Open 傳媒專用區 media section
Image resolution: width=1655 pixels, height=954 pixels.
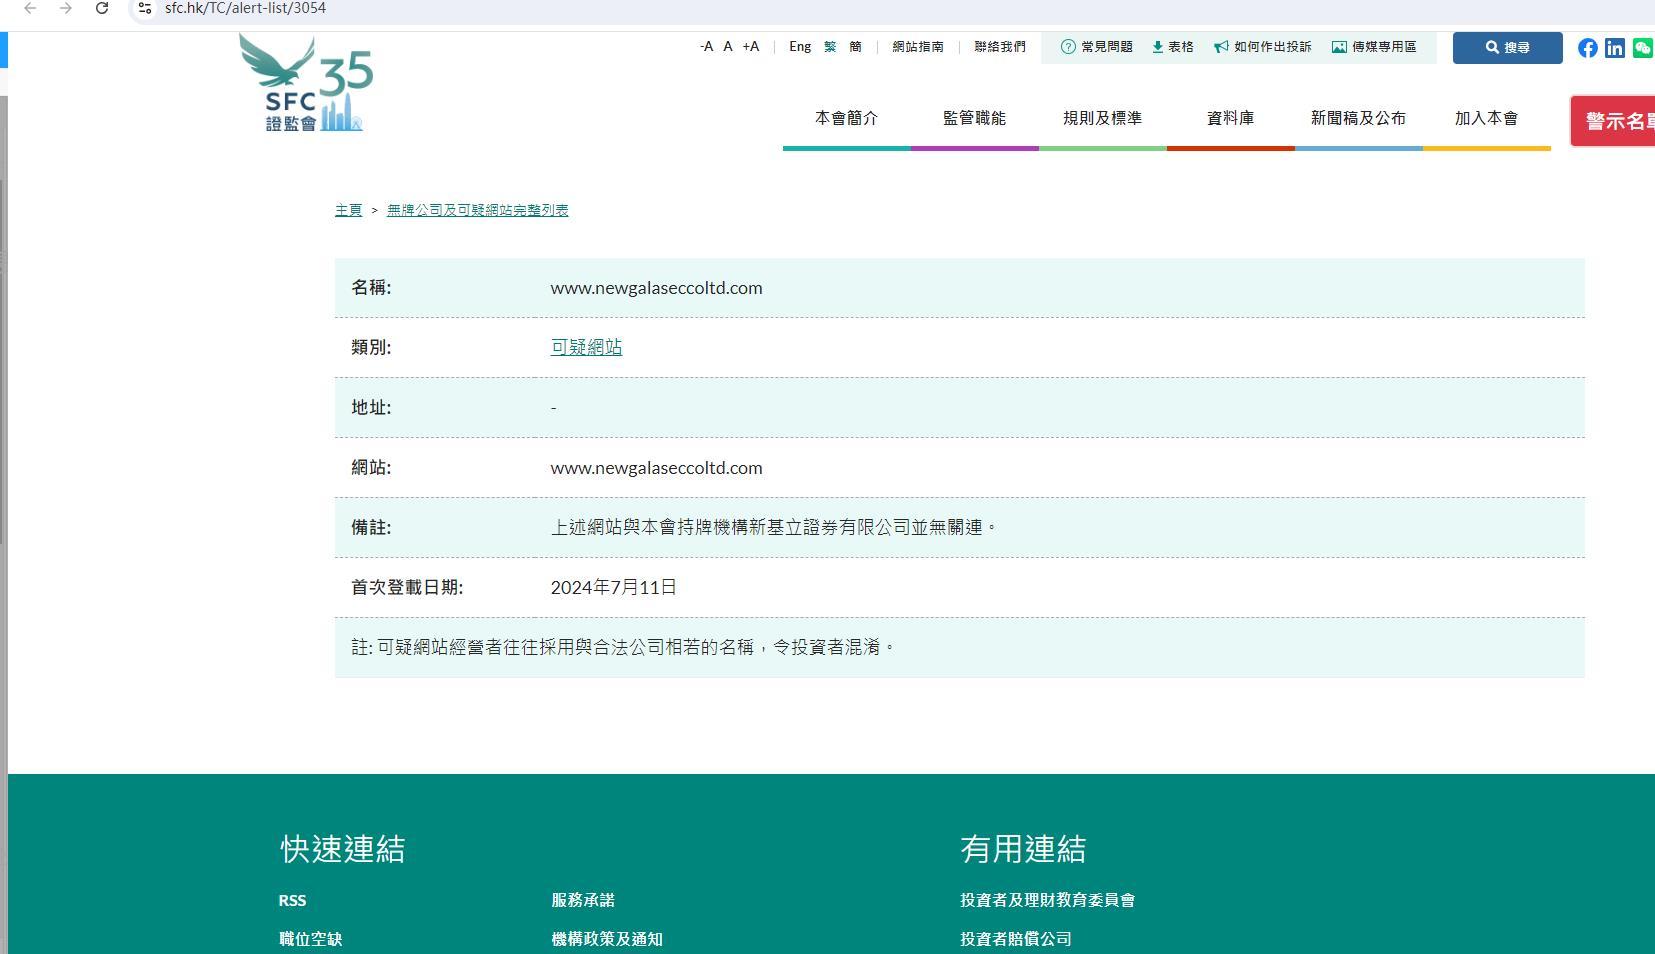pyautogui.click(x=1374, y=47)
